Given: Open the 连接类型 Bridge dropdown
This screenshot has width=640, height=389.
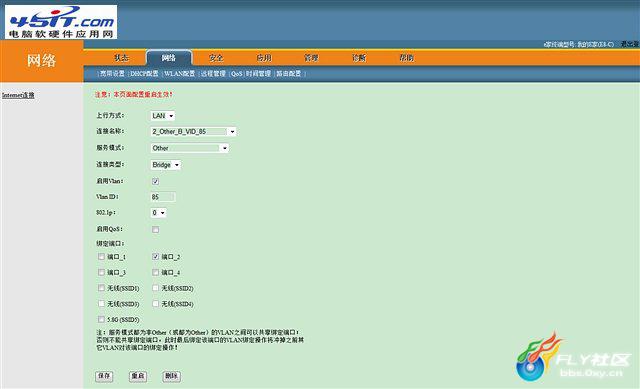Looking at the screenshot, I should tap(166, 165).
